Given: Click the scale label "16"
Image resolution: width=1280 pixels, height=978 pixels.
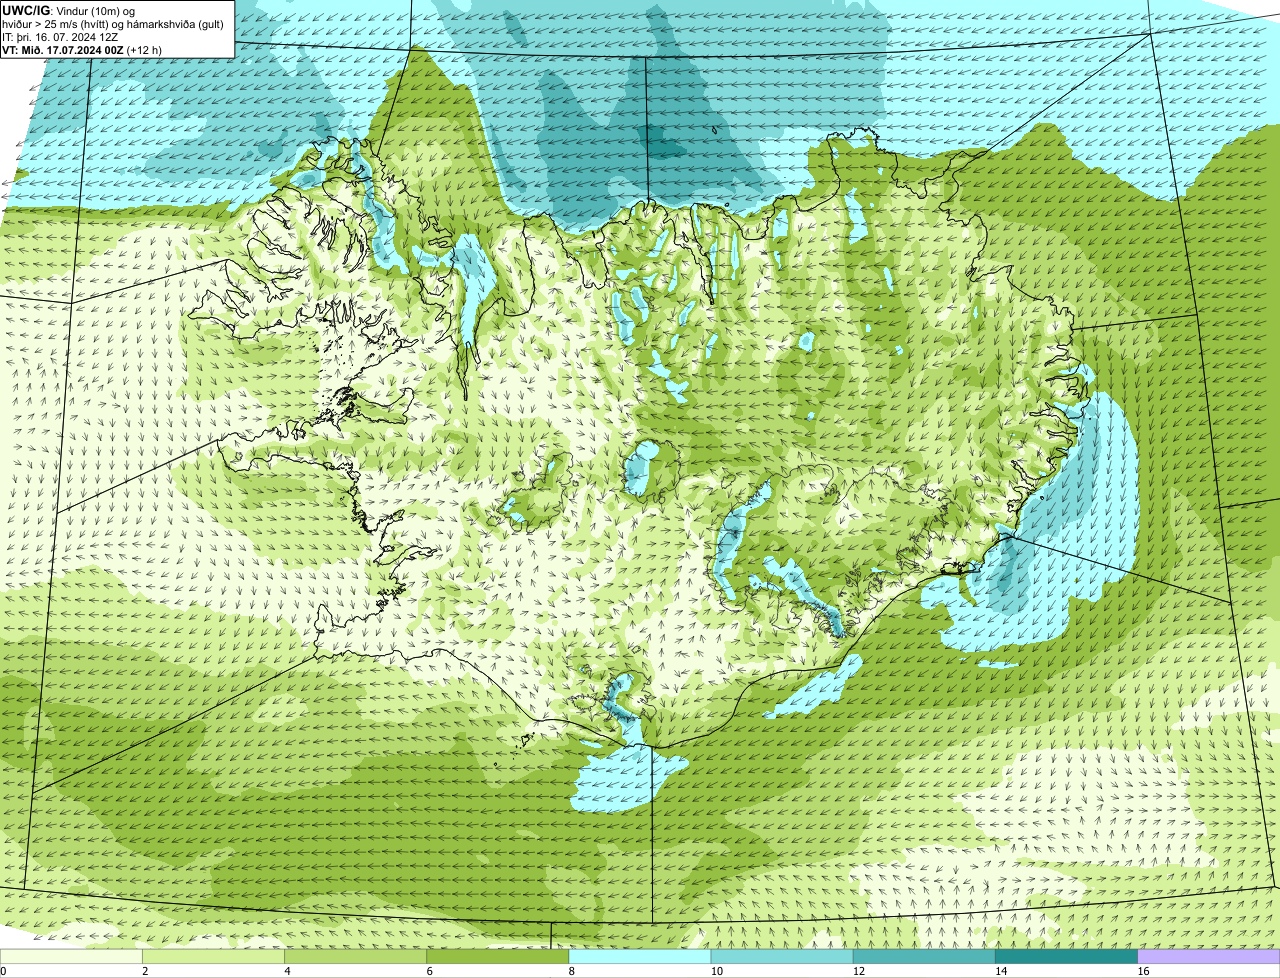Looking at the screenshot, I should [x=1143, y=971].
